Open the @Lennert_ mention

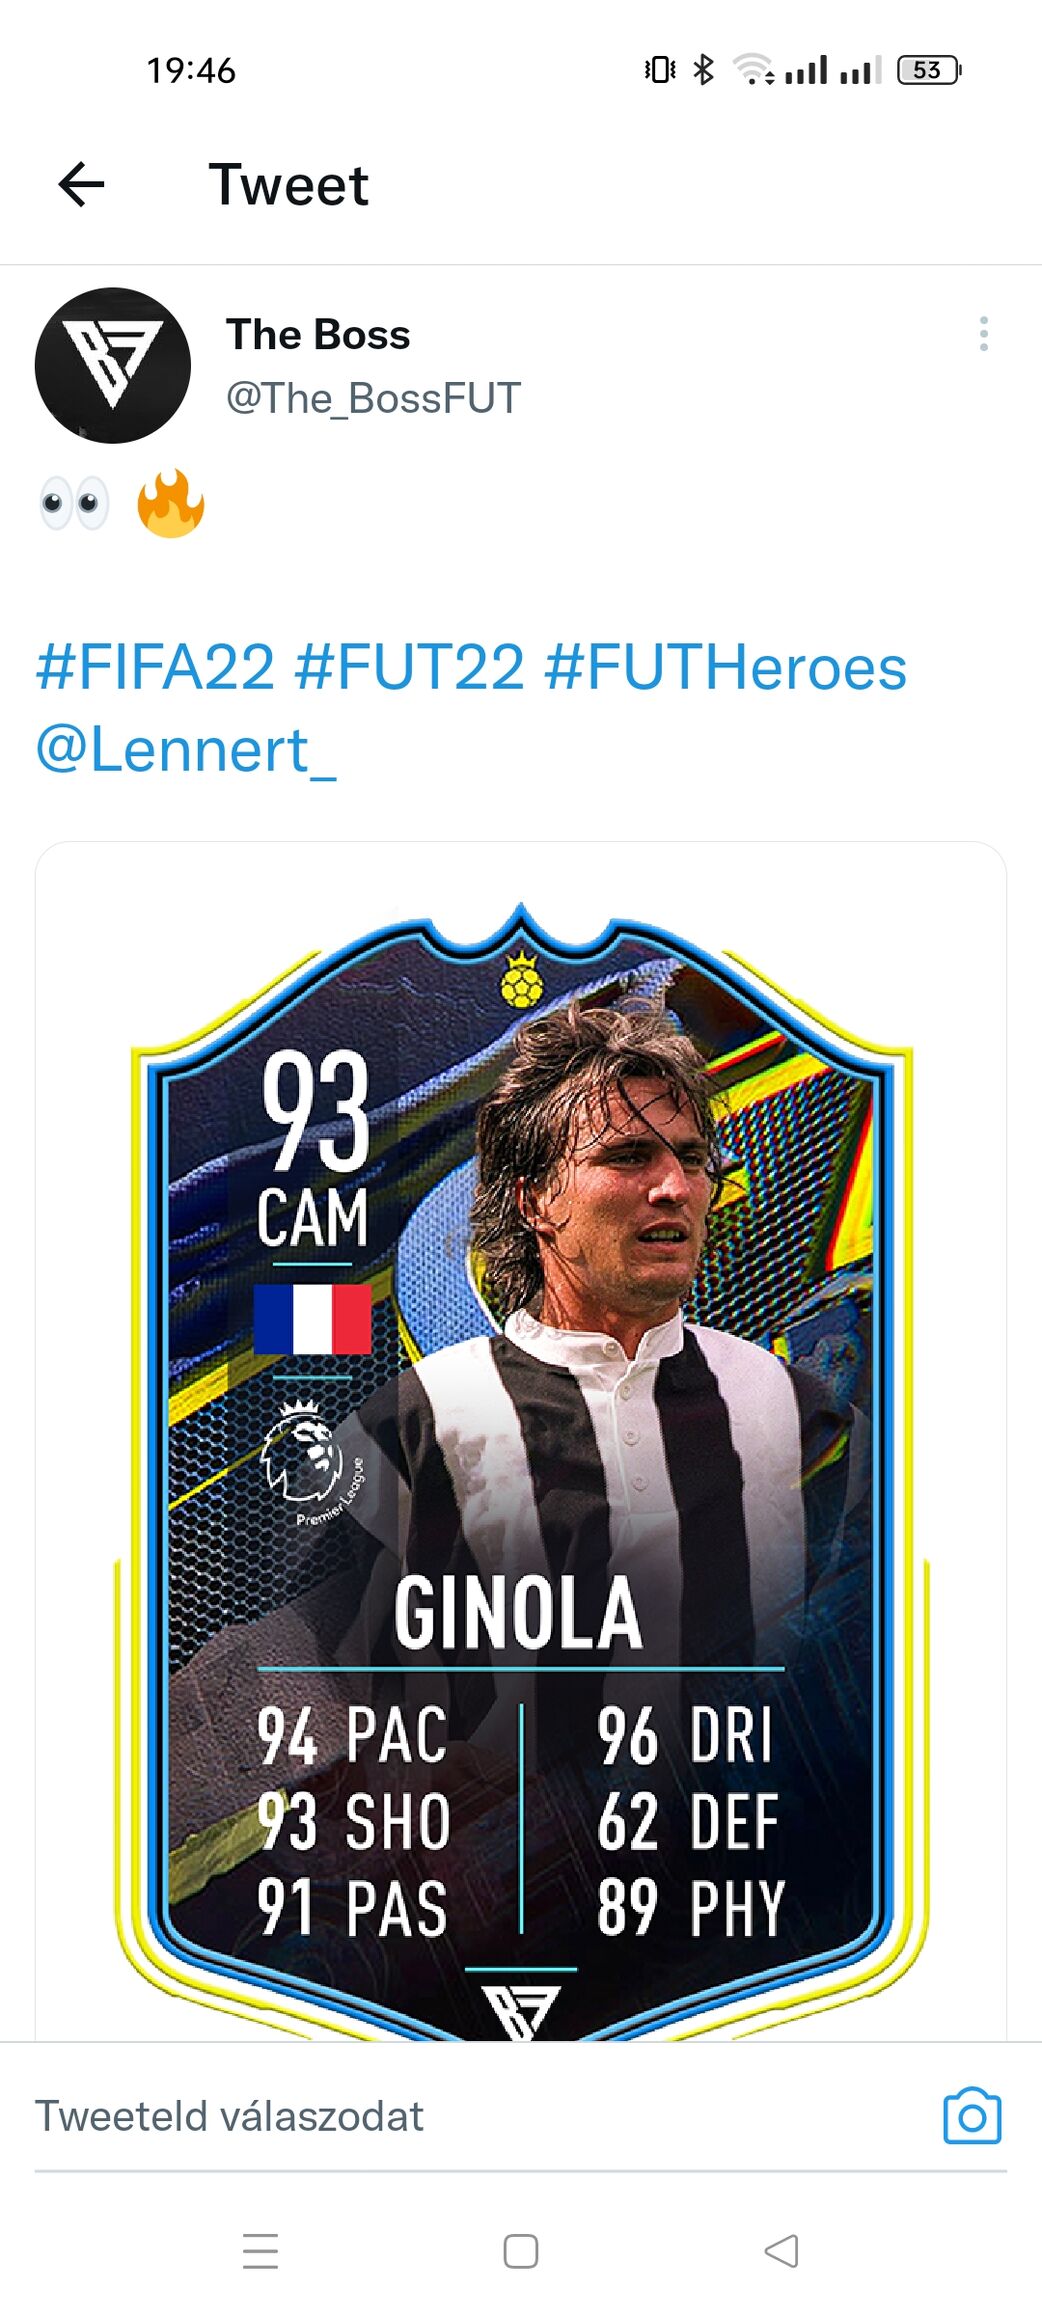pyautogui.click(x=186, y=750)
